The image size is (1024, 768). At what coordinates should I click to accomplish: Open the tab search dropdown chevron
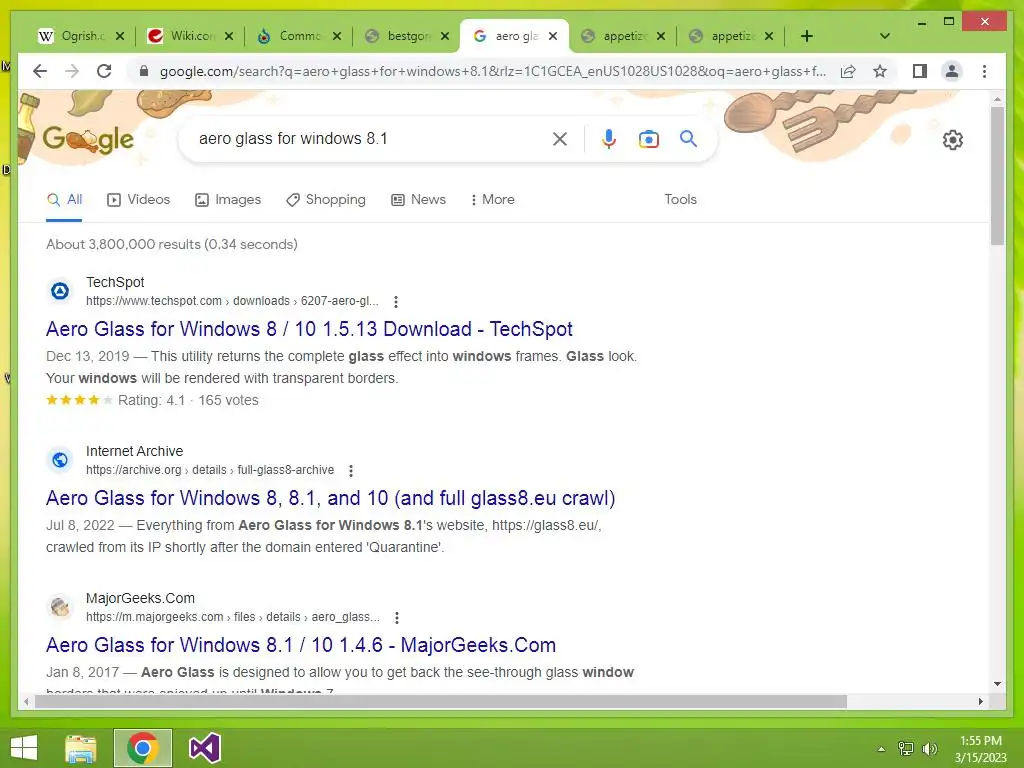click(x=885, y=36)
